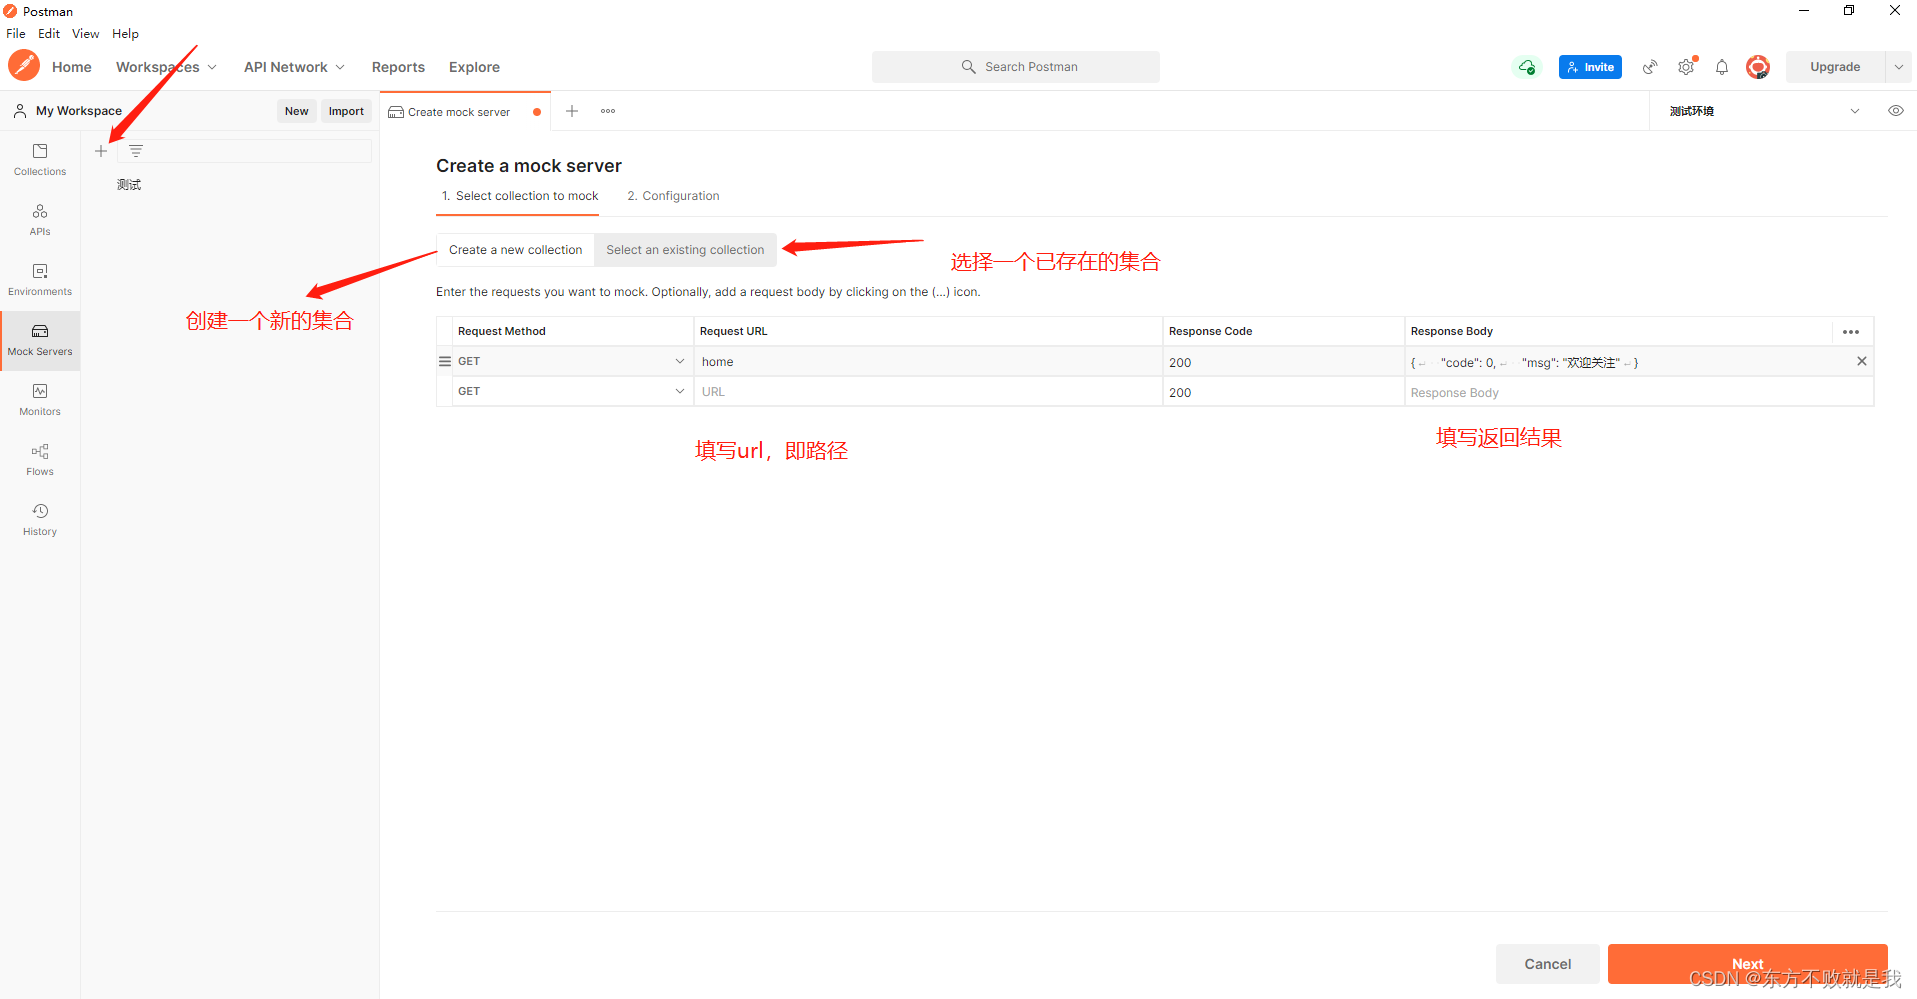Screen dimensions: 1917x999
Task: Toggle environment preview with the eye icon
Action: 1895,110
